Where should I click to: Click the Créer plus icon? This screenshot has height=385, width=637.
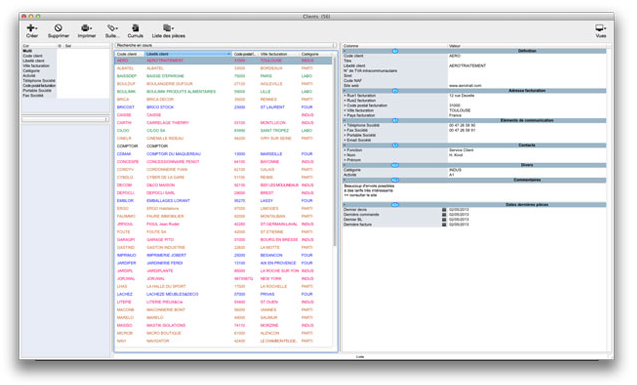tap(31, 28)
